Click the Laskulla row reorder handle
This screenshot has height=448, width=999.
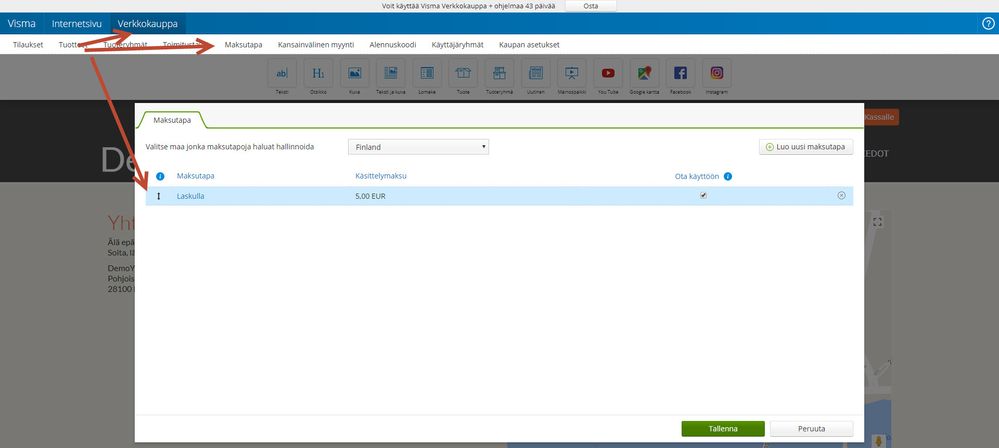click(159, 196)
